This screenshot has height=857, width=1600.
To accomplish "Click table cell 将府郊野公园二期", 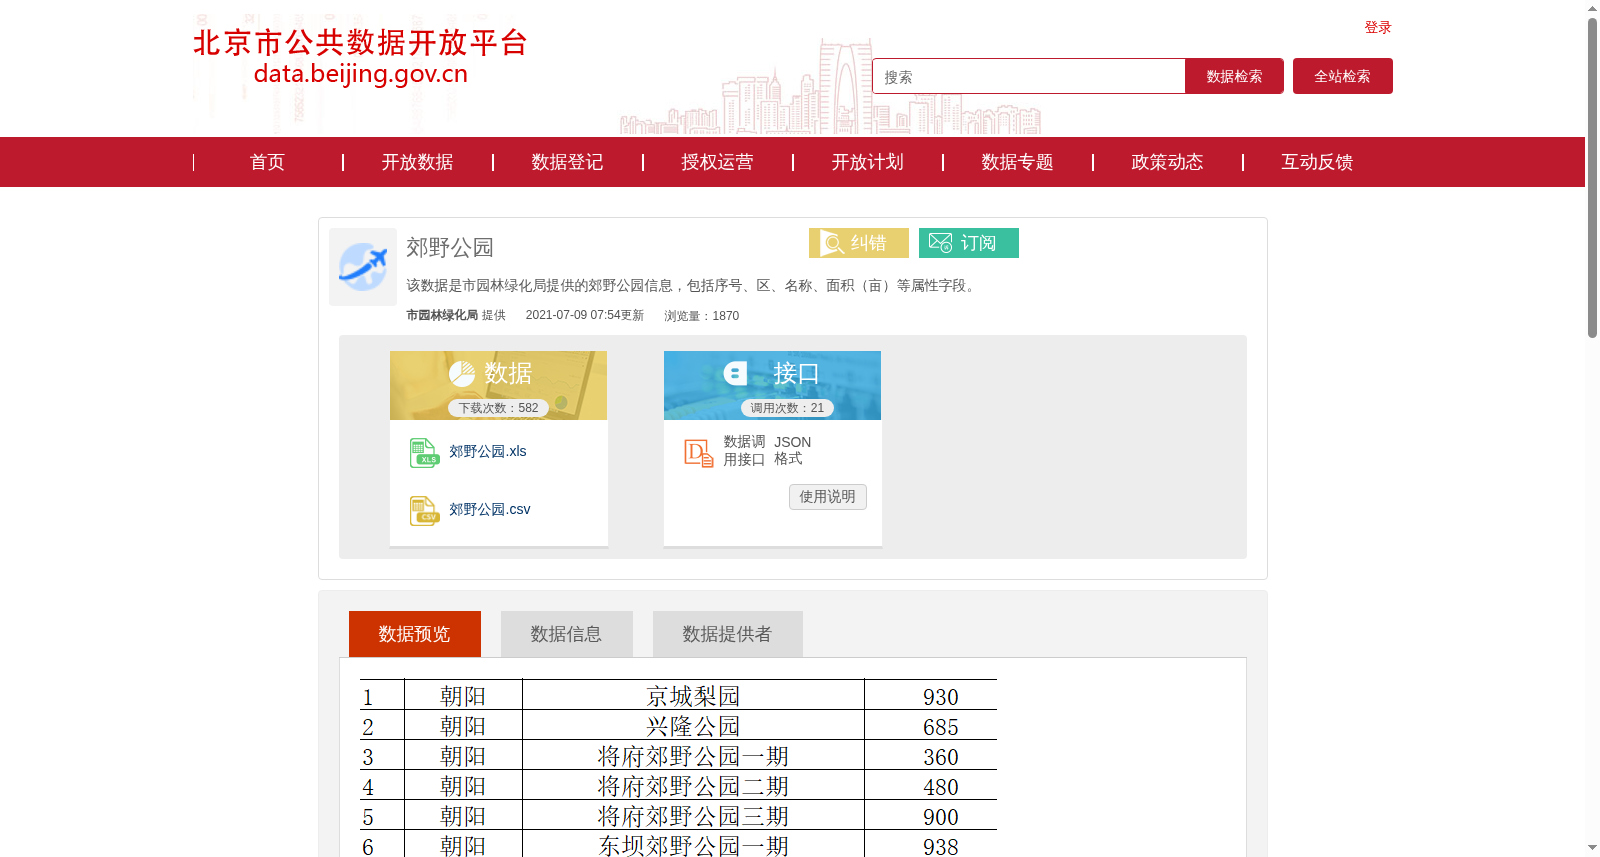I will click(x=693, y=786).
